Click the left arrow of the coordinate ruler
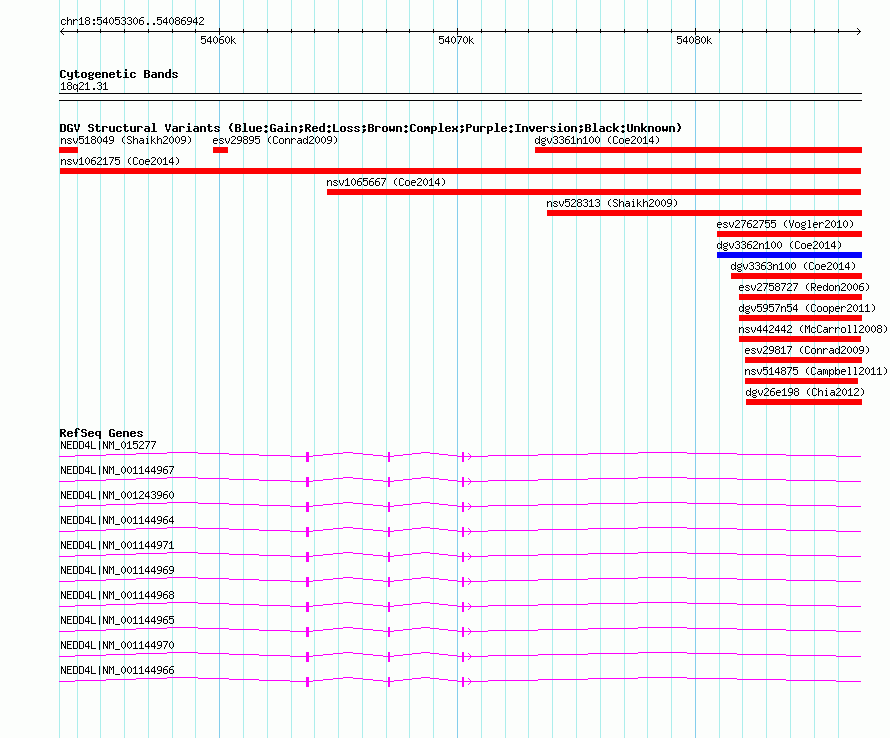The height and width of the screenshot is (738, 890). tap(62, 31)
